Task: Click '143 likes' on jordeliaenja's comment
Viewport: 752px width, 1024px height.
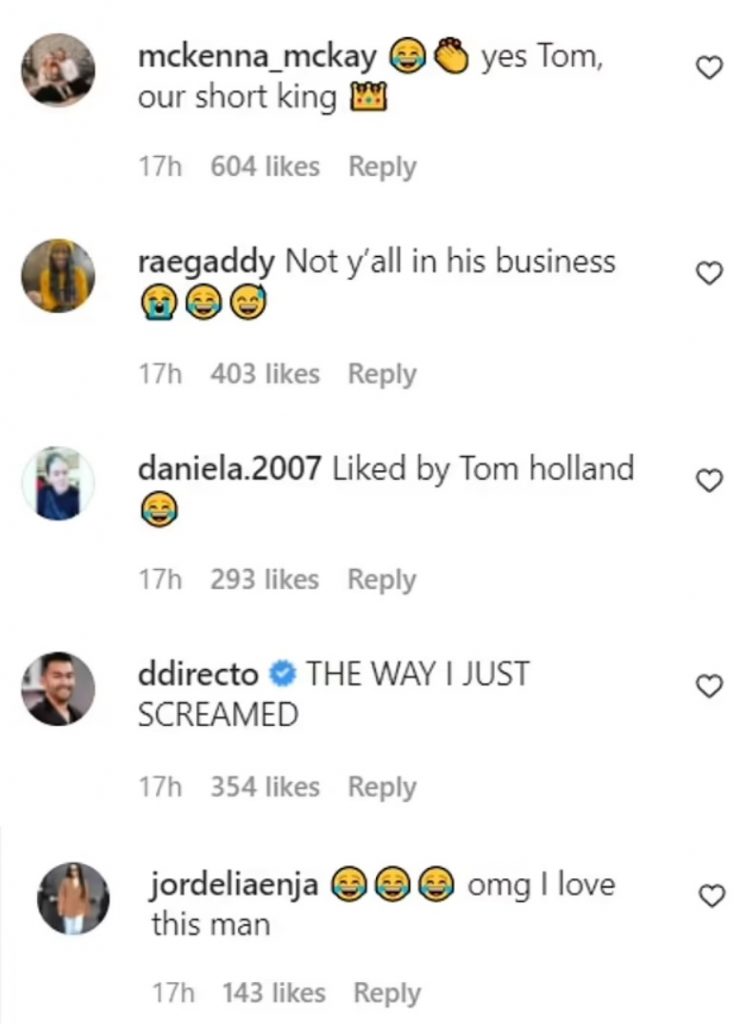Action: pyautogui.click(x=276, y=992)
